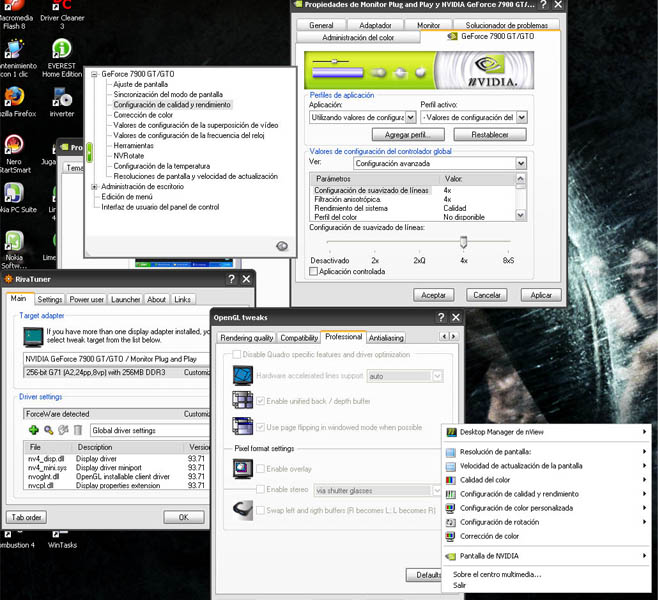
Task: Click the 8xS mark on the antialiasing slider
Action: click(508, 261)
